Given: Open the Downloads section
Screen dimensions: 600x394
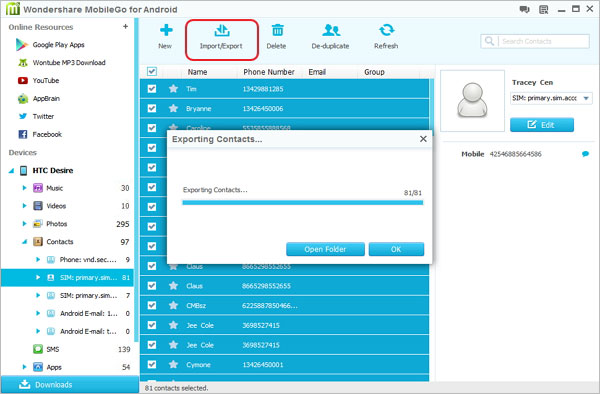Looking at the screenshot, I should tap(69, 384).
